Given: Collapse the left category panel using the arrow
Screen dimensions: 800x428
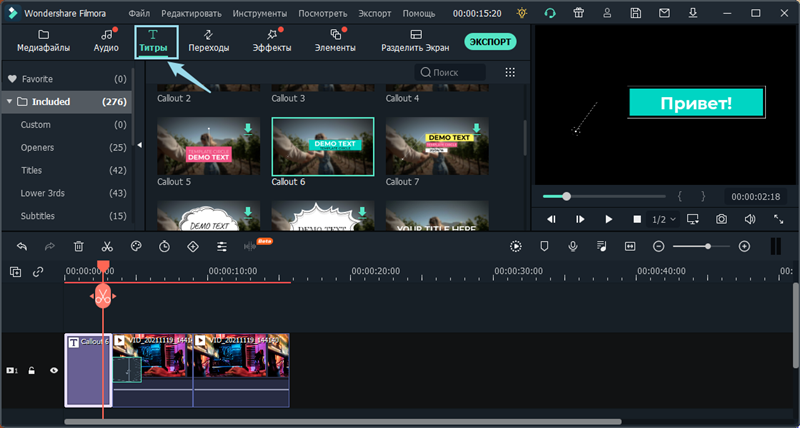Looking at the screenshot, I should [139, 146].
